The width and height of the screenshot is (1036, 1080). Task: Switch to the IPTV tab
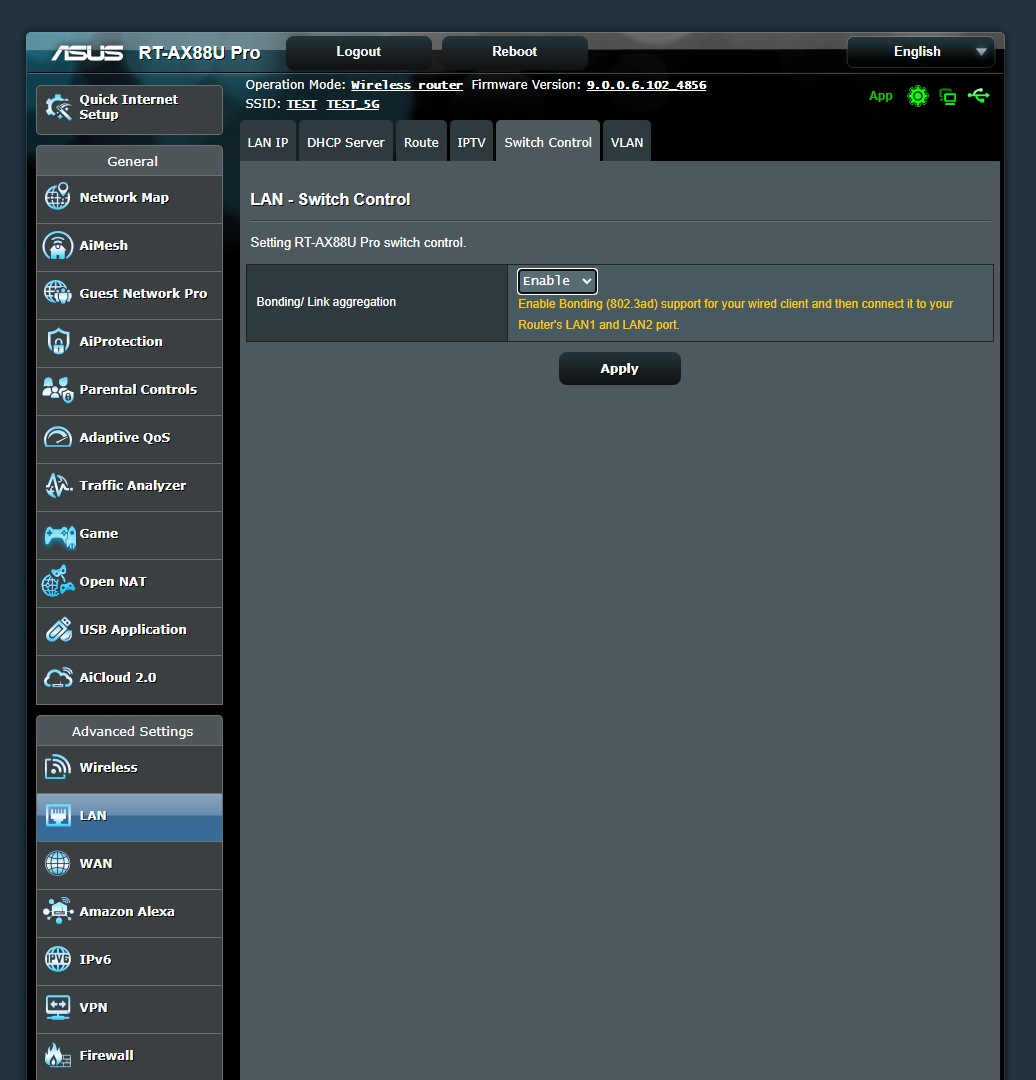471,143
